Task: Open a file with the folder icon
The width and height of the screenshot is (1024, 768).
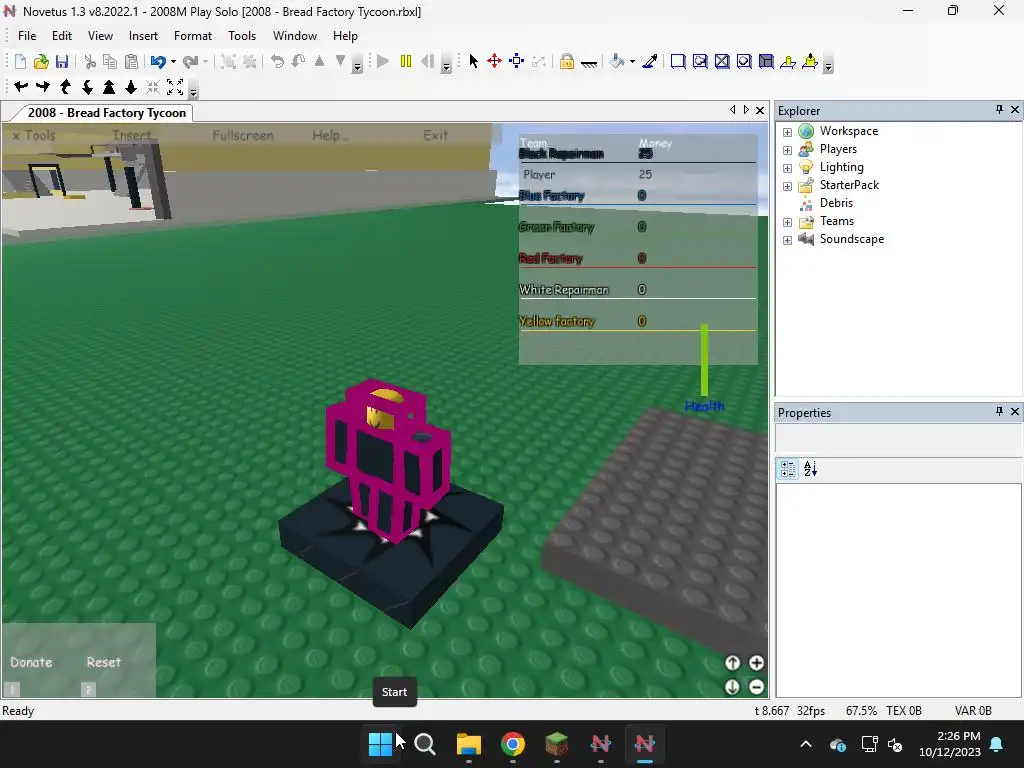Action: coord(41,61)
